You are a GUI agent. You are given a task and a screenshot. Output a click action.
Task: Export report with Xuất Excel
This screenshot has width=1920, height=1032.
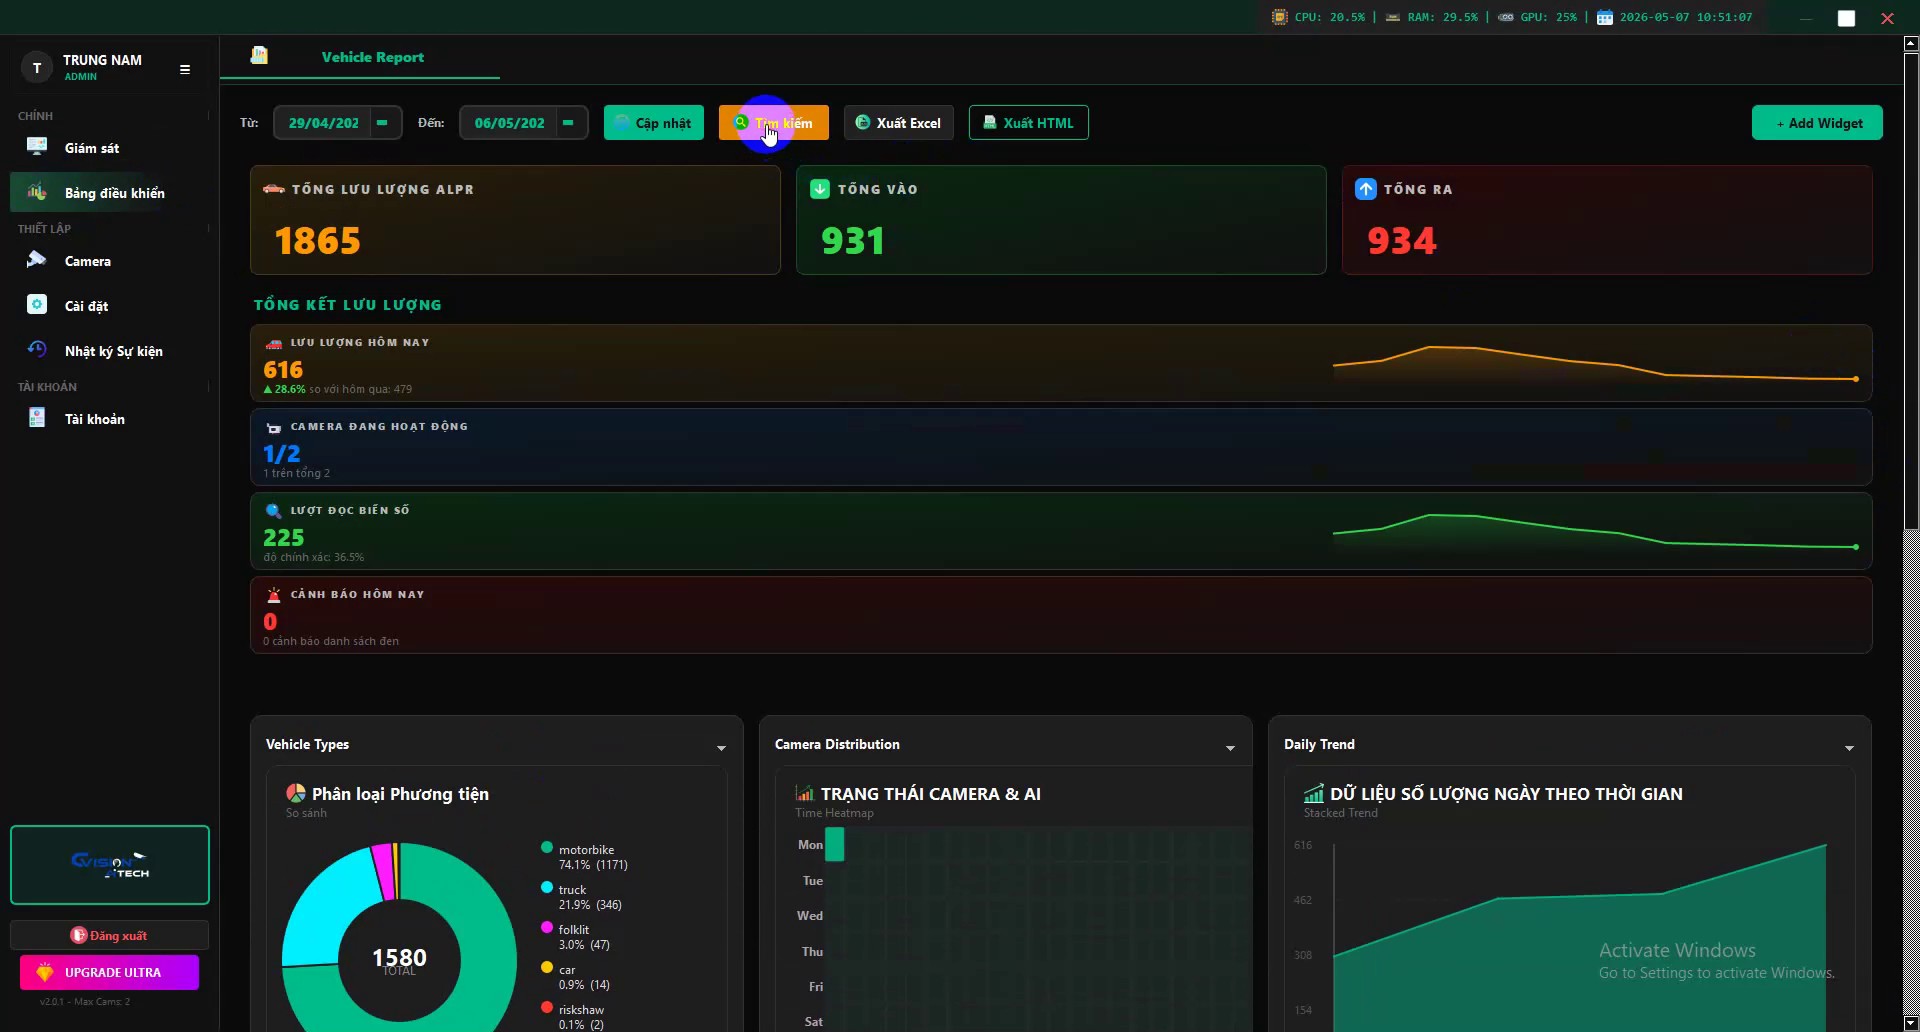(x=899, y=123)
